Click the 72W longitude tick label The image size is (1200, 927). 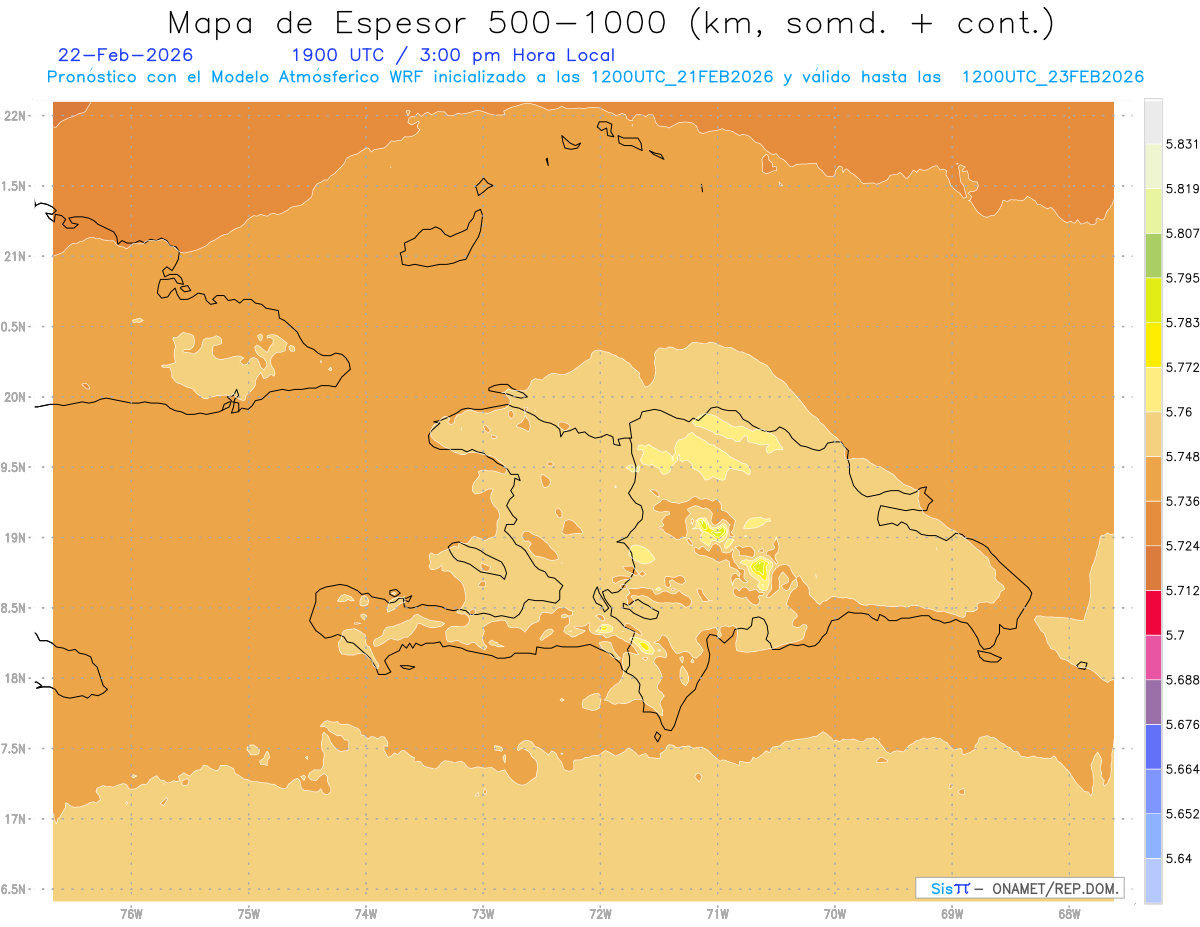[601, 913]
